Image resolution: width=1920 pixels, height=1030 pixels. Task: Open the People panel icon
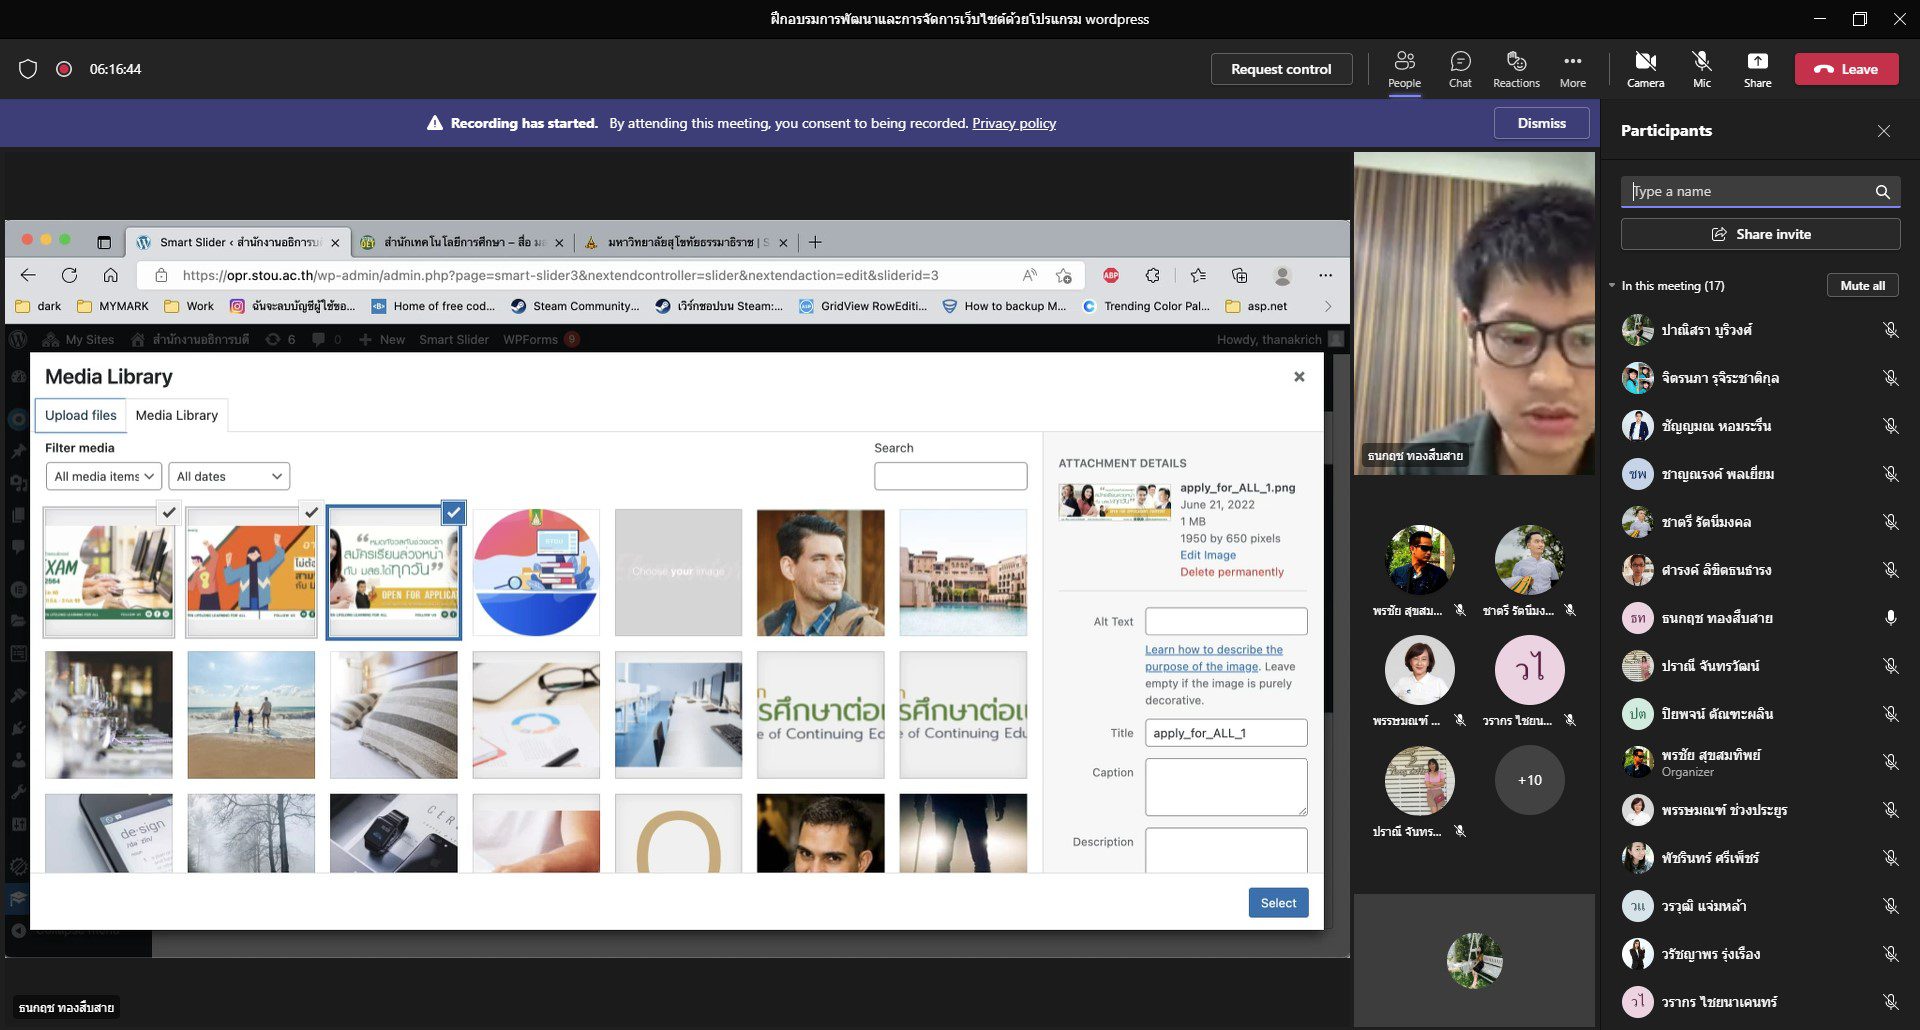(1404, 68)
